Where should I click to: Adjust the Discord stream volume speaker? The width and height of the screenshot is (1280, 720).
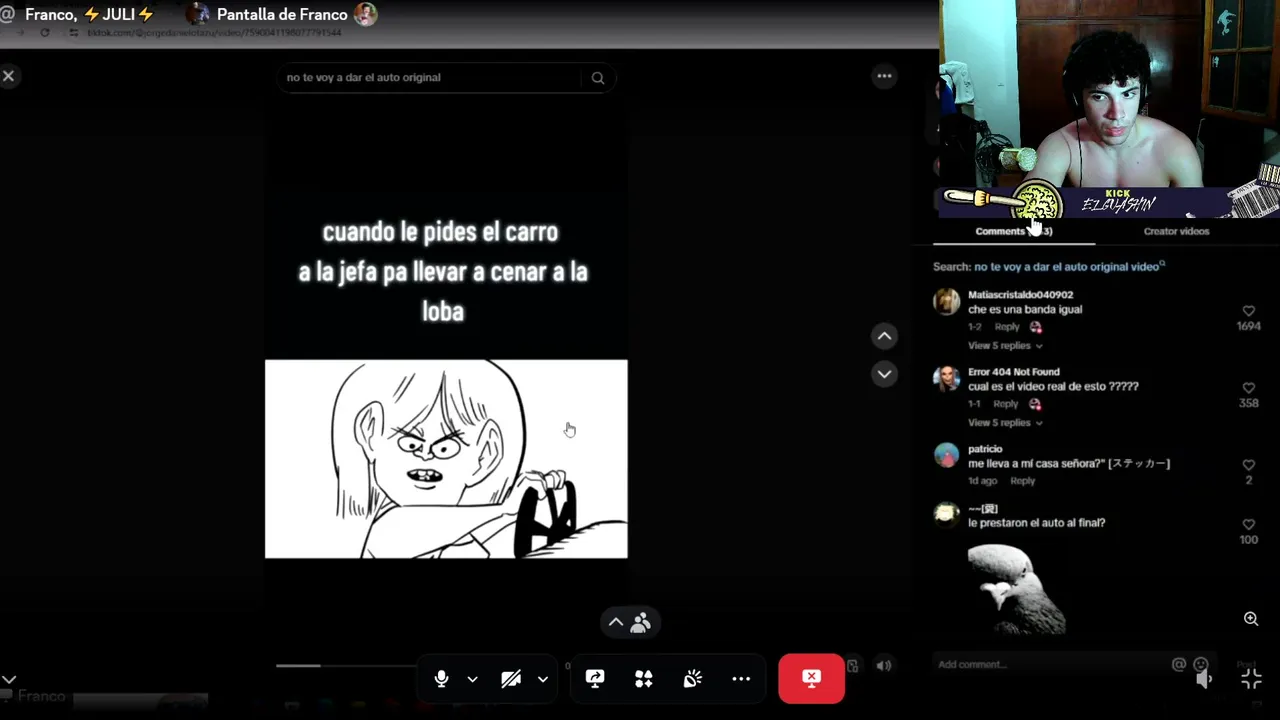click(x=1204, y=679)
